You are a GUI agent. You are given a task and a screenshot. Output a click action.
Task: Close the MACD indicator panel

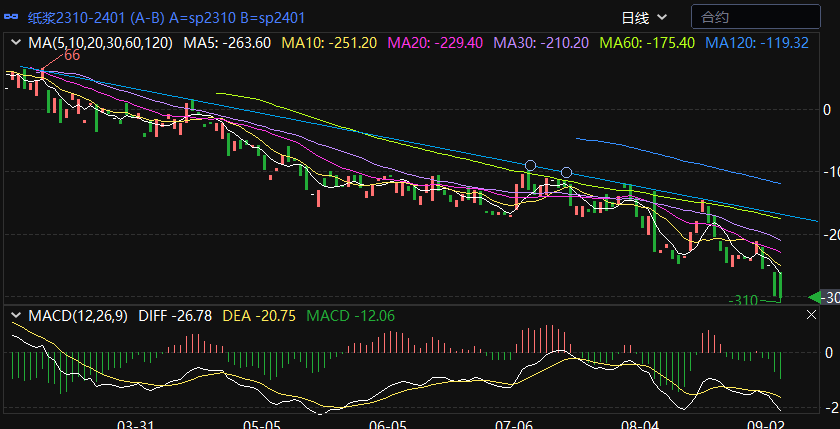[x=812, y=315]
